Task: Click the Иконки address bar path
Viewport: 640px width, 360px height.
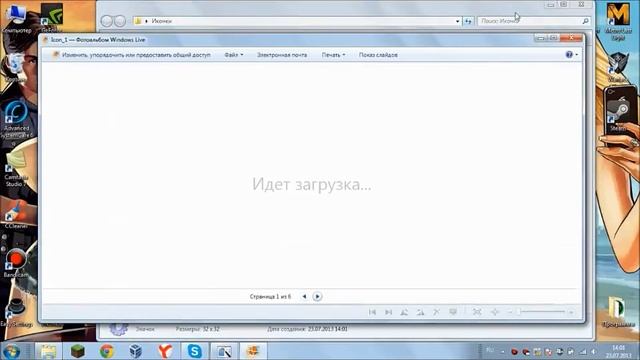Action: pyautogui.click(x=162, y=21)
